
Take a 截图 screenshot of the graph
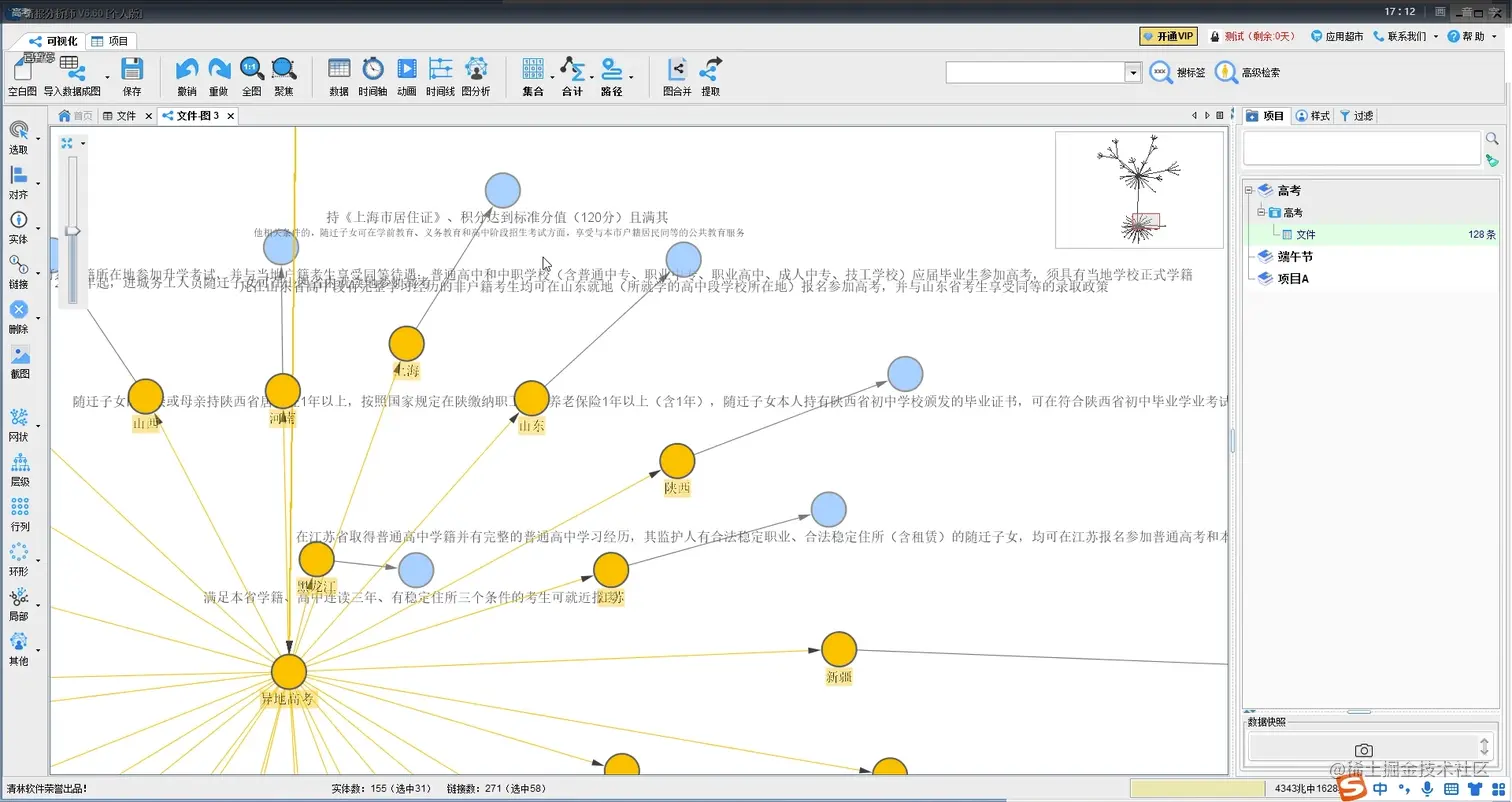(x=20, y=362)
